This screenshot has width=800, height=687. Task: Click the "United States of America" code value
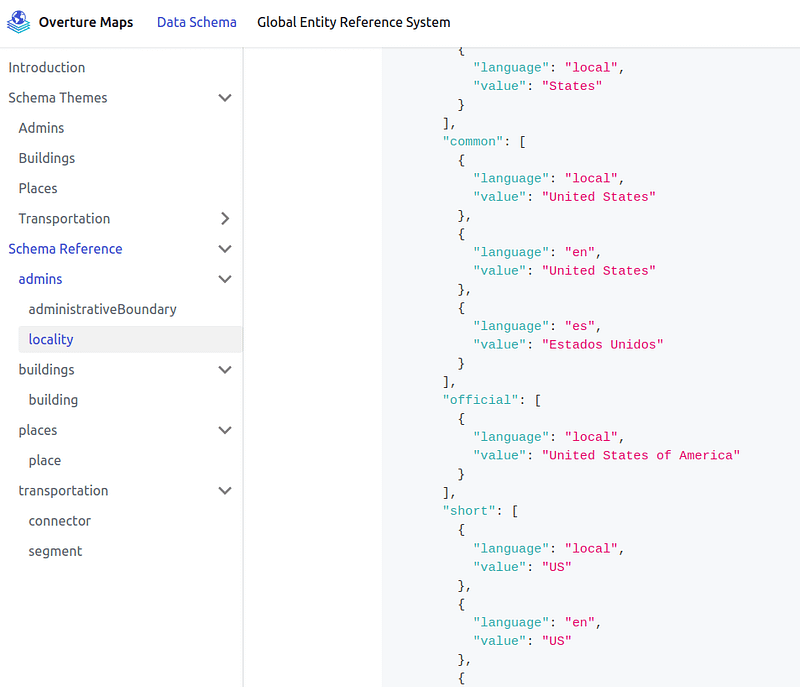(641, 455)
